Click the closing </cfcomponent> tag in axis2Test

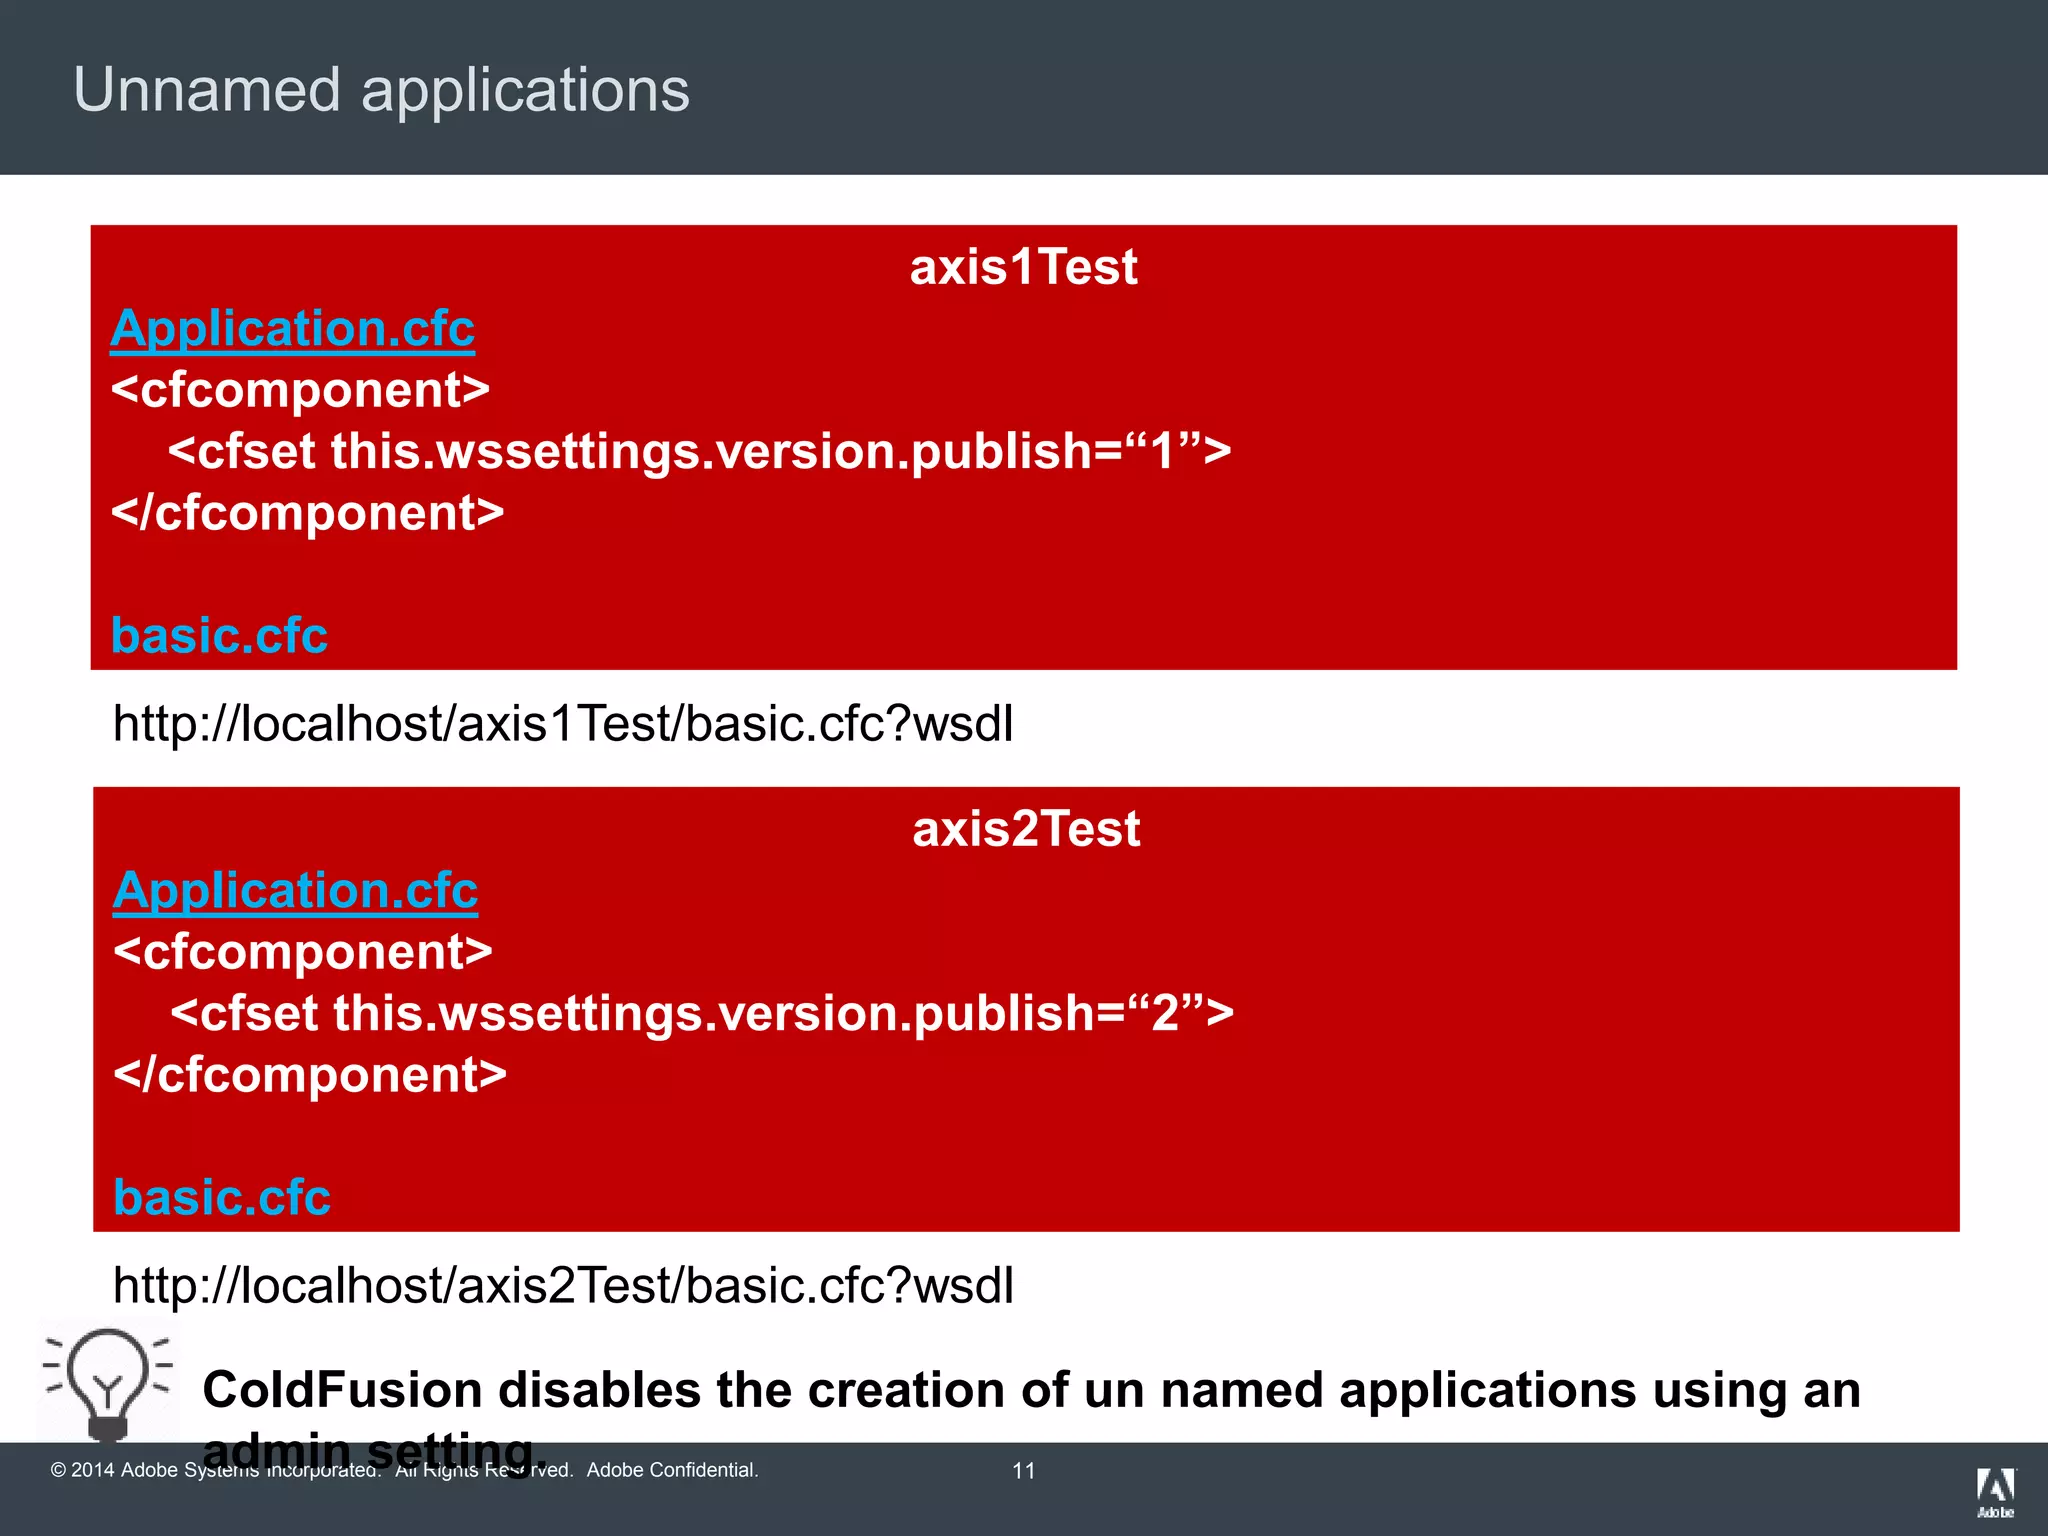click(x=310, y=1075)
